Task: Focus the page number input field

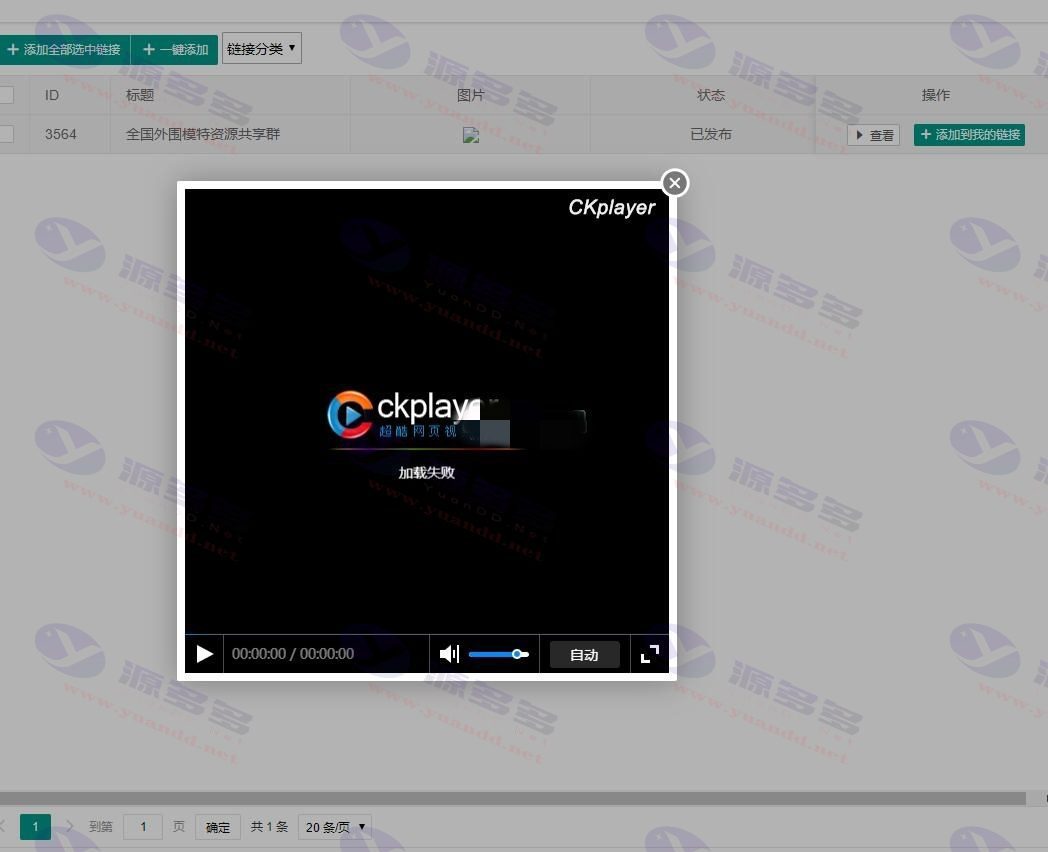Action: pyautogui.click(x=143, y=827)
